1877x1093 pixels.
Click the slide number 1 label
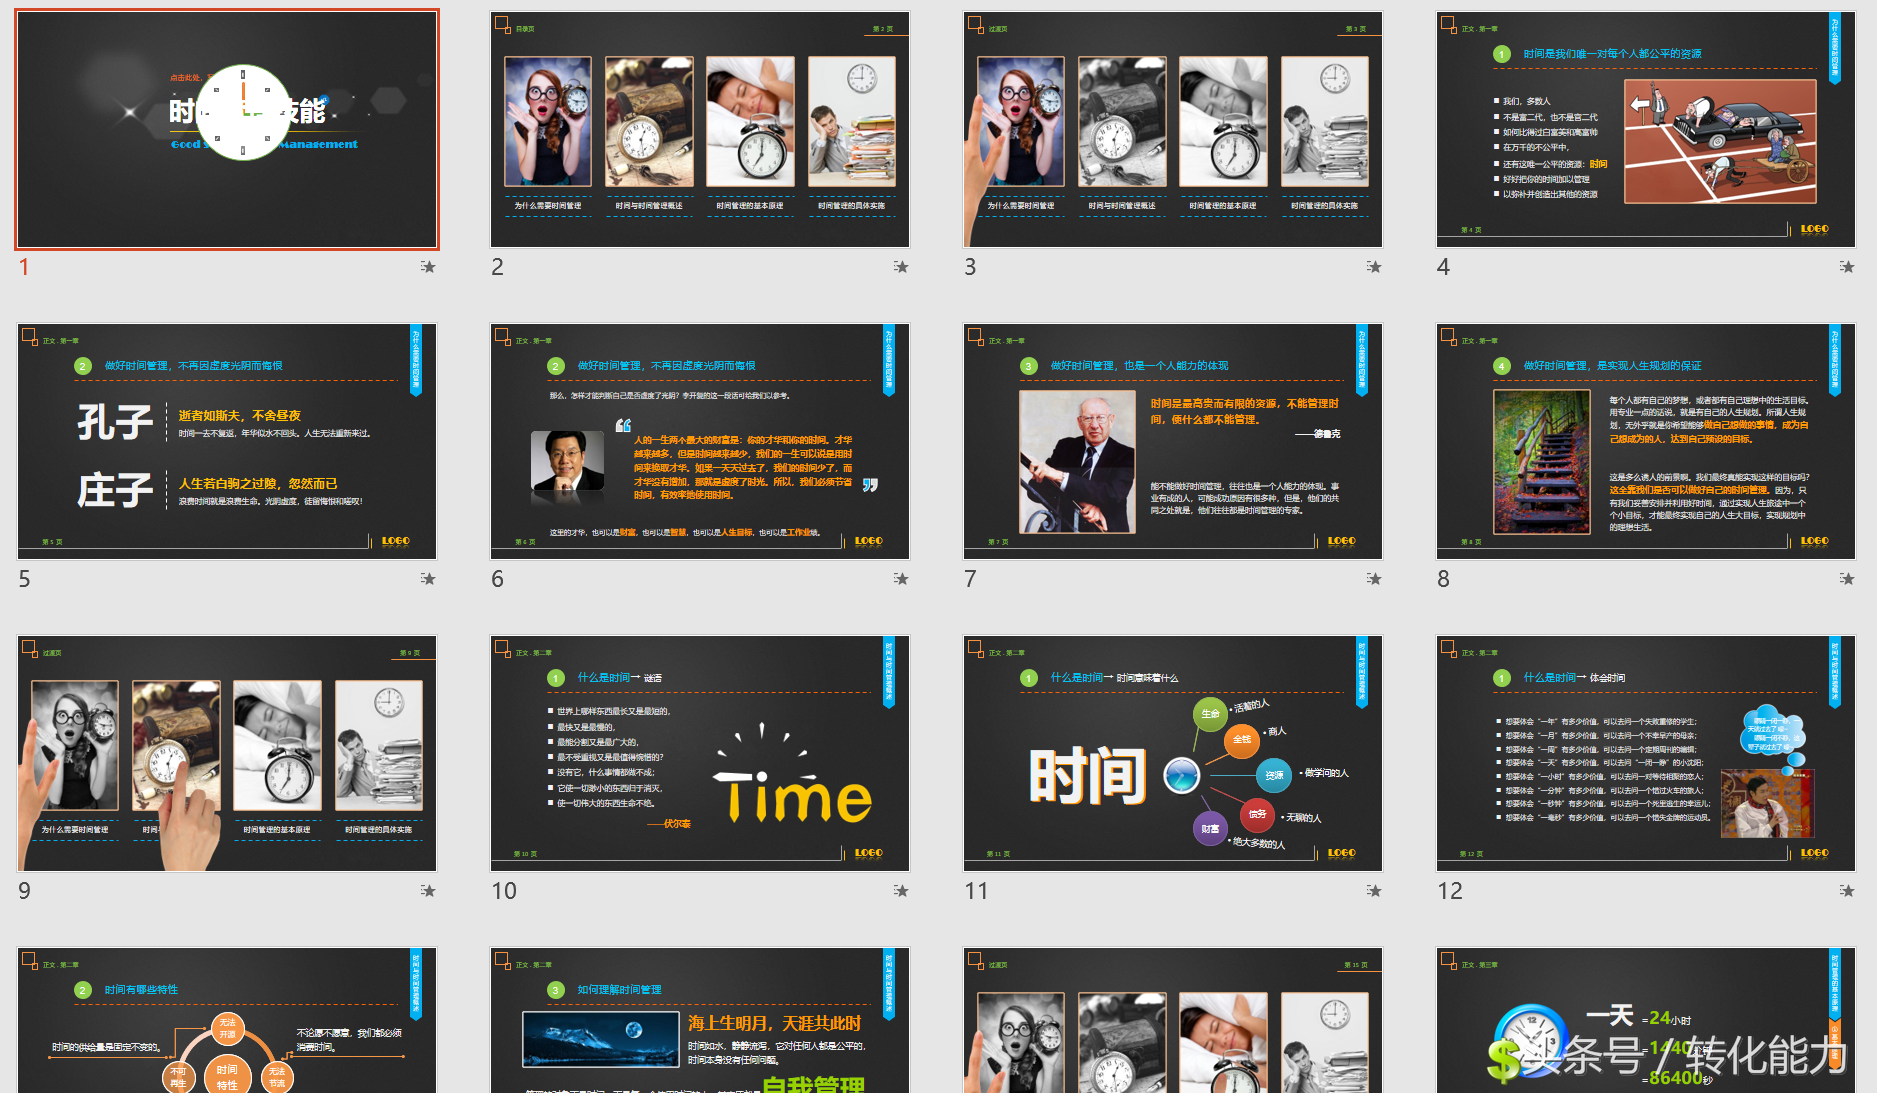coord(24,267)
